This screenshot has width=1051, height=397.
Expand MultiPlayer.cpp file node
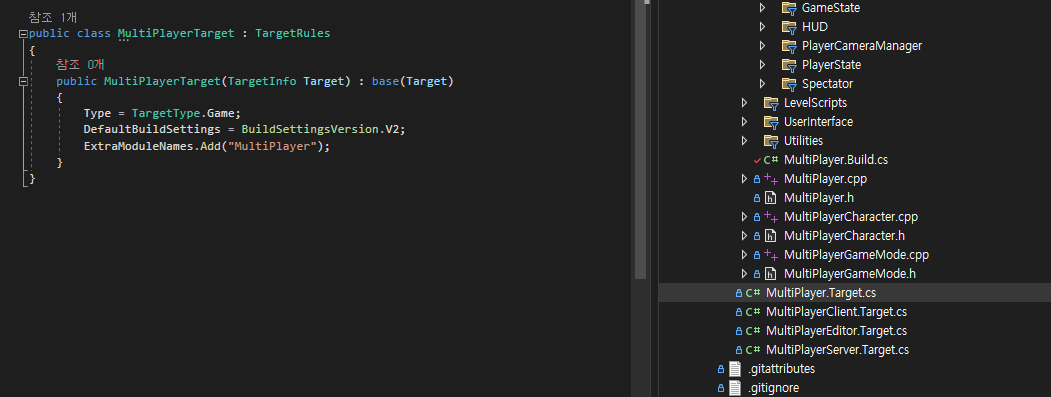coord(744,179)
